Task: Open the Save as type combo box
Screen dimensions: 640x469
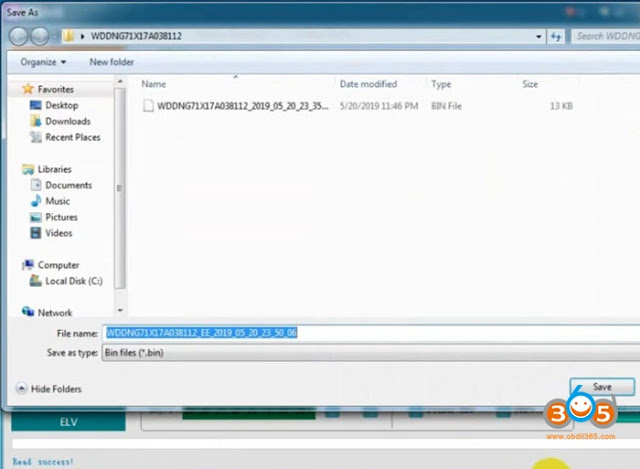Action: click(371, 353)
